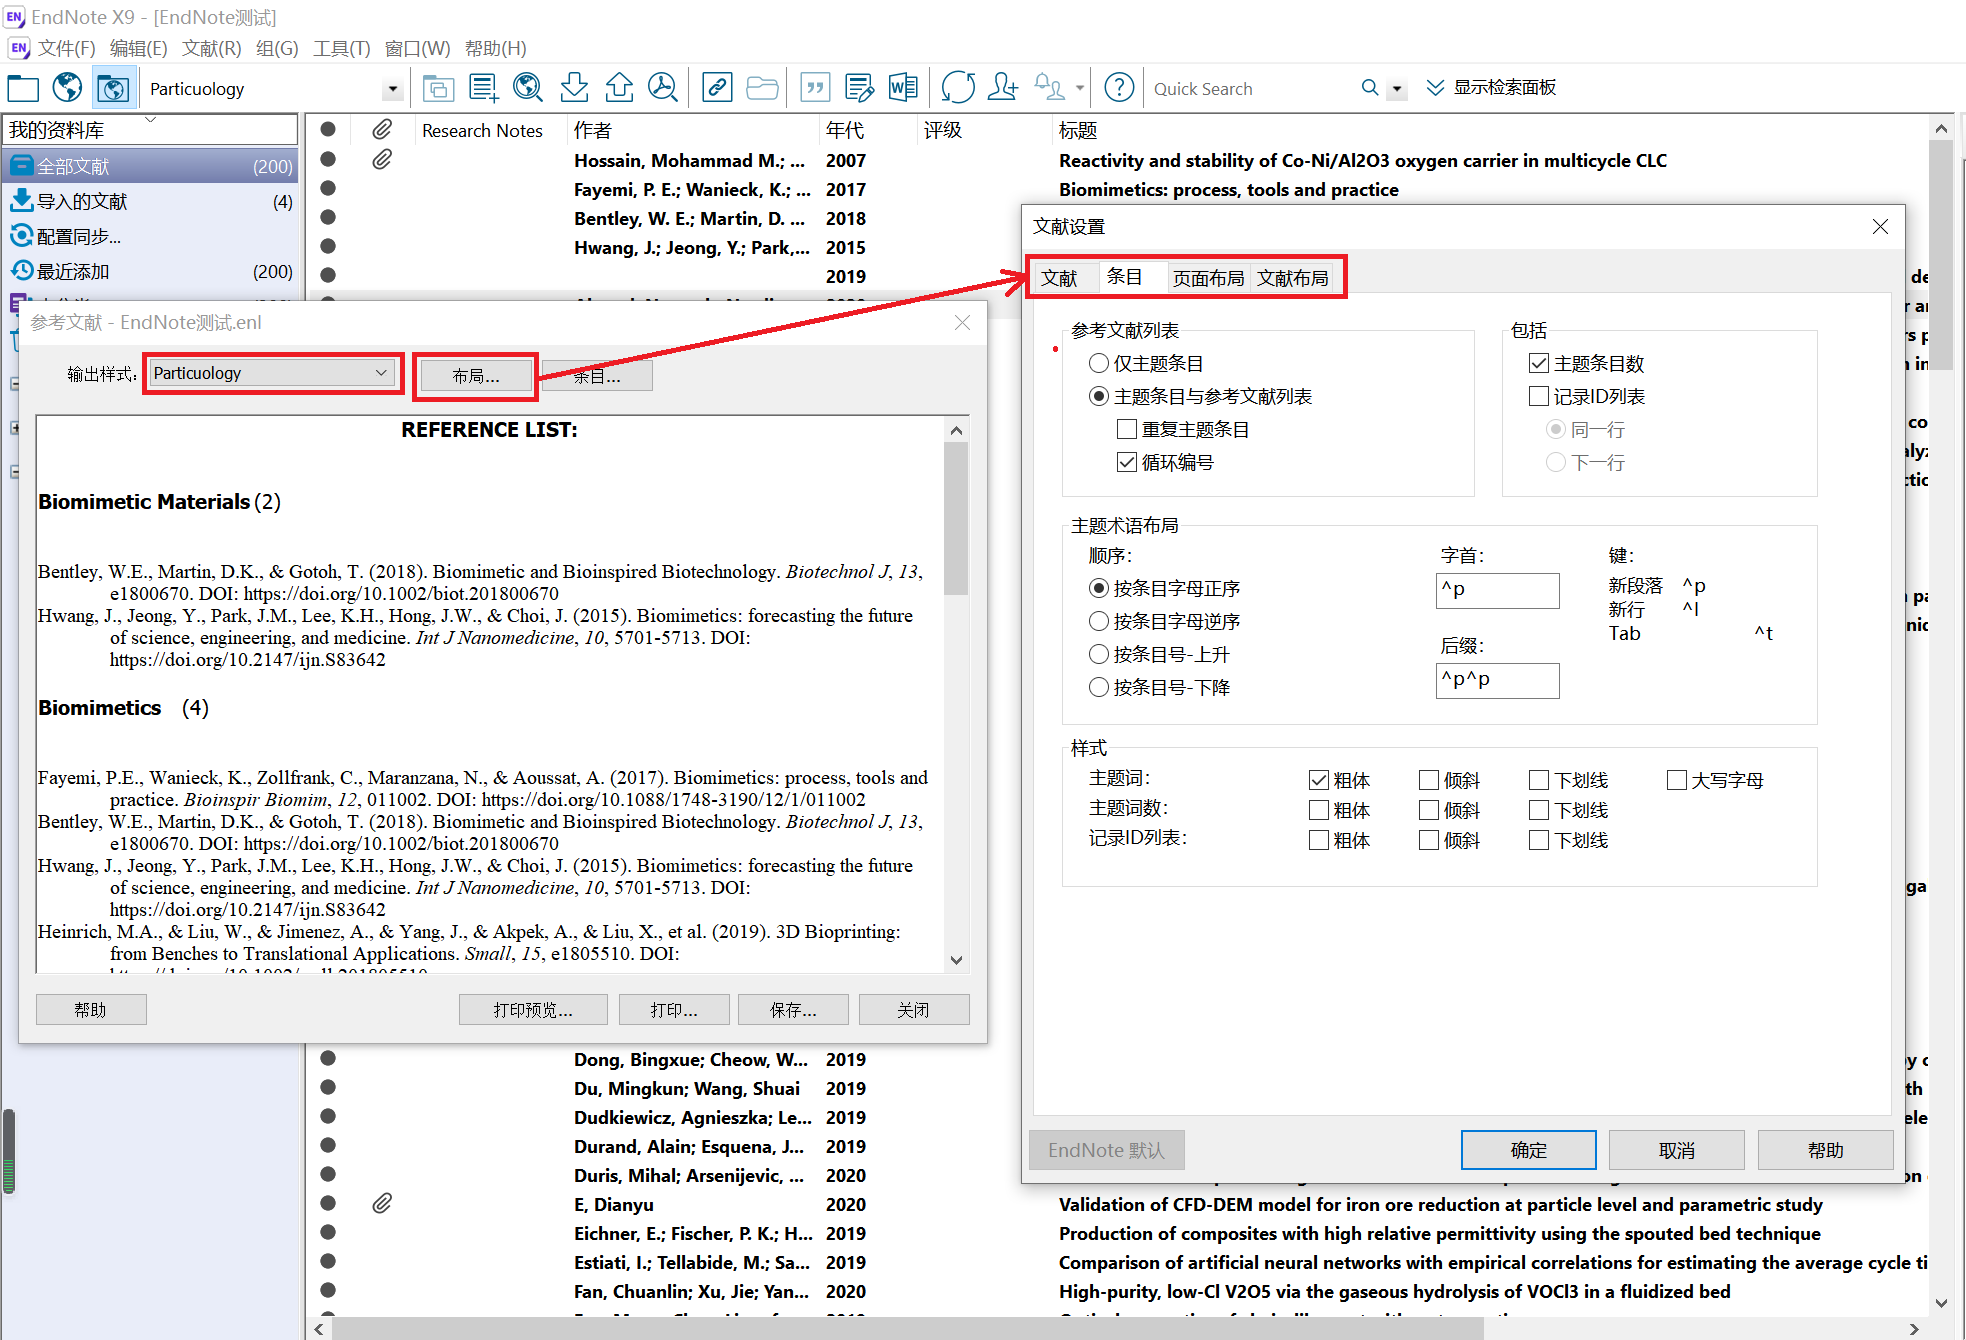Select 仅主题条目 radio button

coord(1099,363)
